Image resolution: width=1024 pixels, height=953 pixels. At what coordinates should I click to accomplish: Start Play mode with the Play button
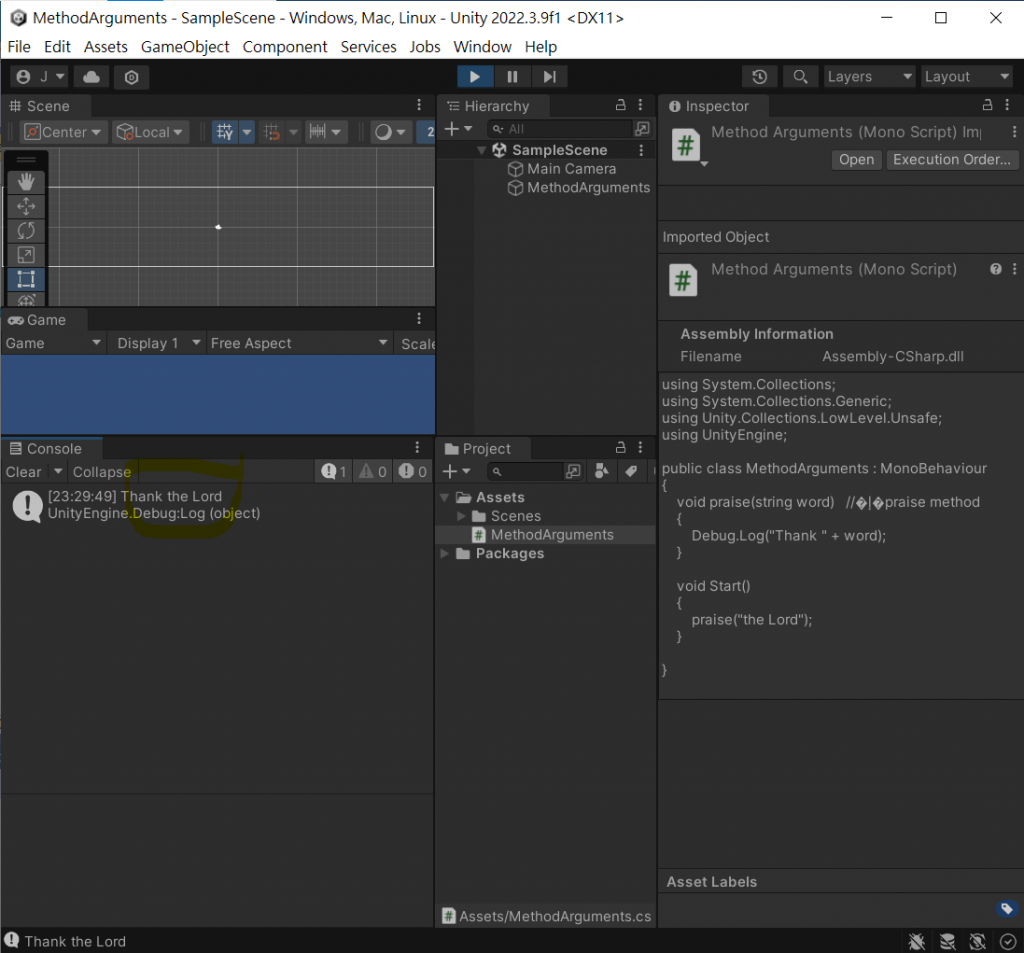pyautogui.click(x=475, y=76)
